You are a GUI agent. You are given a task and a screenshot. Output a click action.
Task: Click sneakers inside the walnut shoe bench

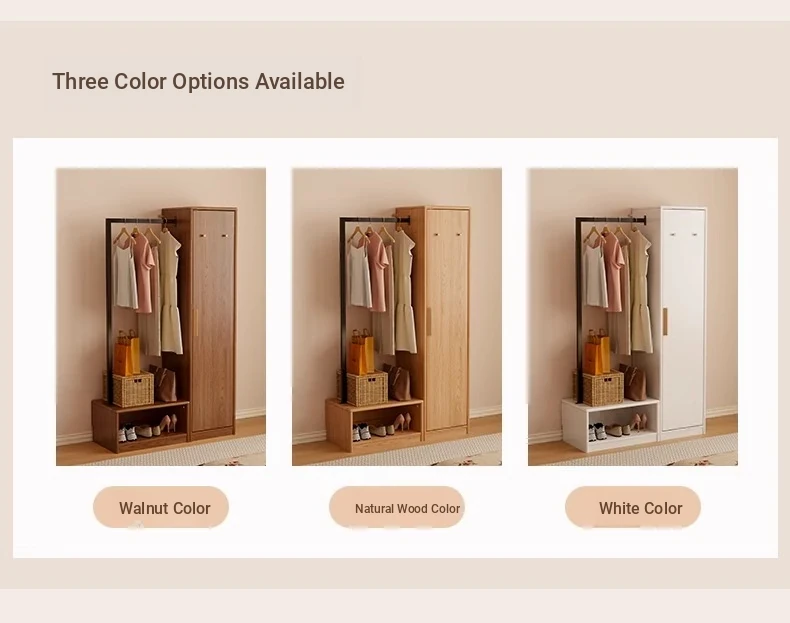point(127,433)
